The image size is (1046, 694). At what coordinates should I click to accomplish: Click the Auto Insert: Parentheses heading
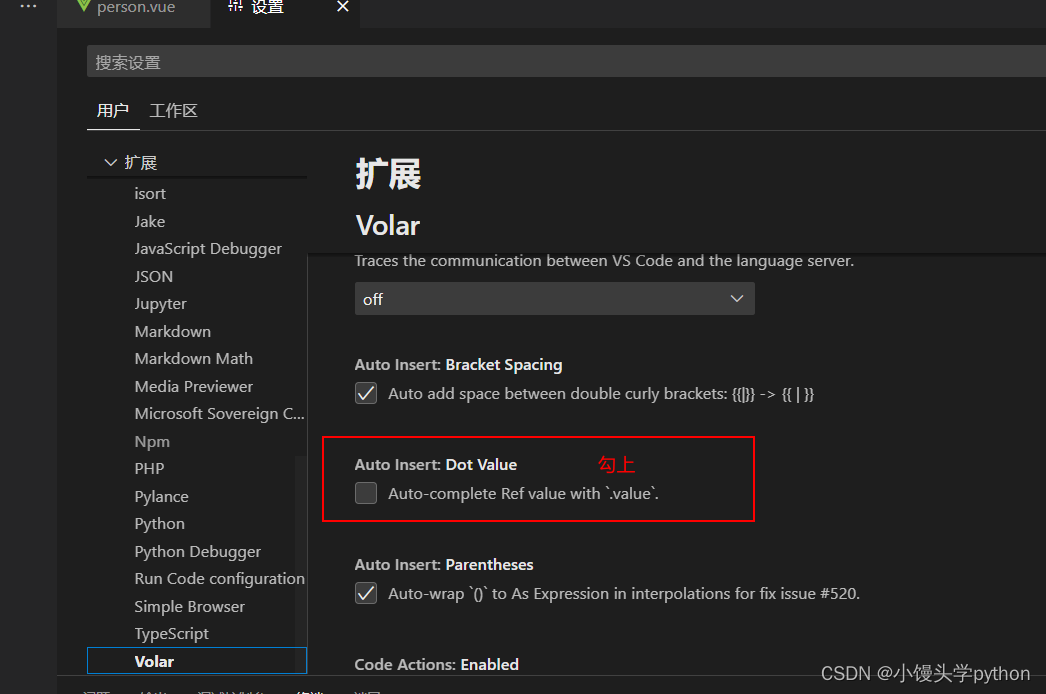tap(444, 565)
